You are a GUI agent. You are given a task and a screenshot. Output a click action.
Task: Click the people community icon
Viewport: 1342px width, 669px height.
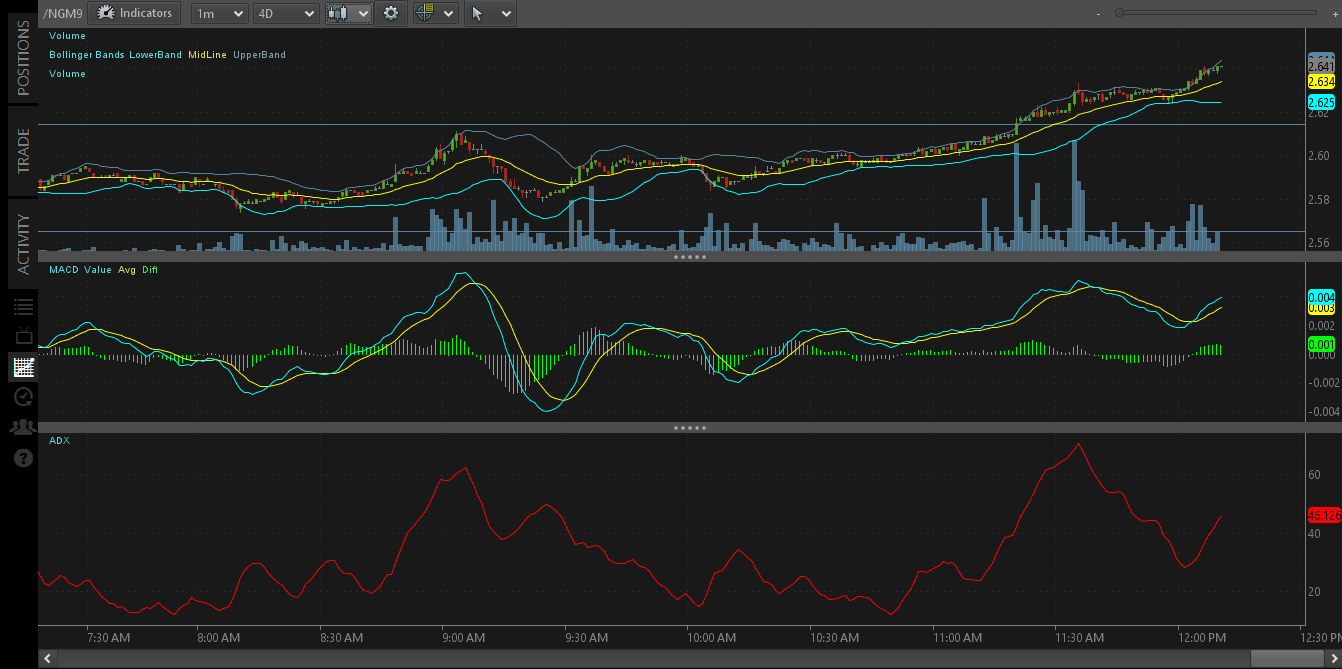[23, 427]
